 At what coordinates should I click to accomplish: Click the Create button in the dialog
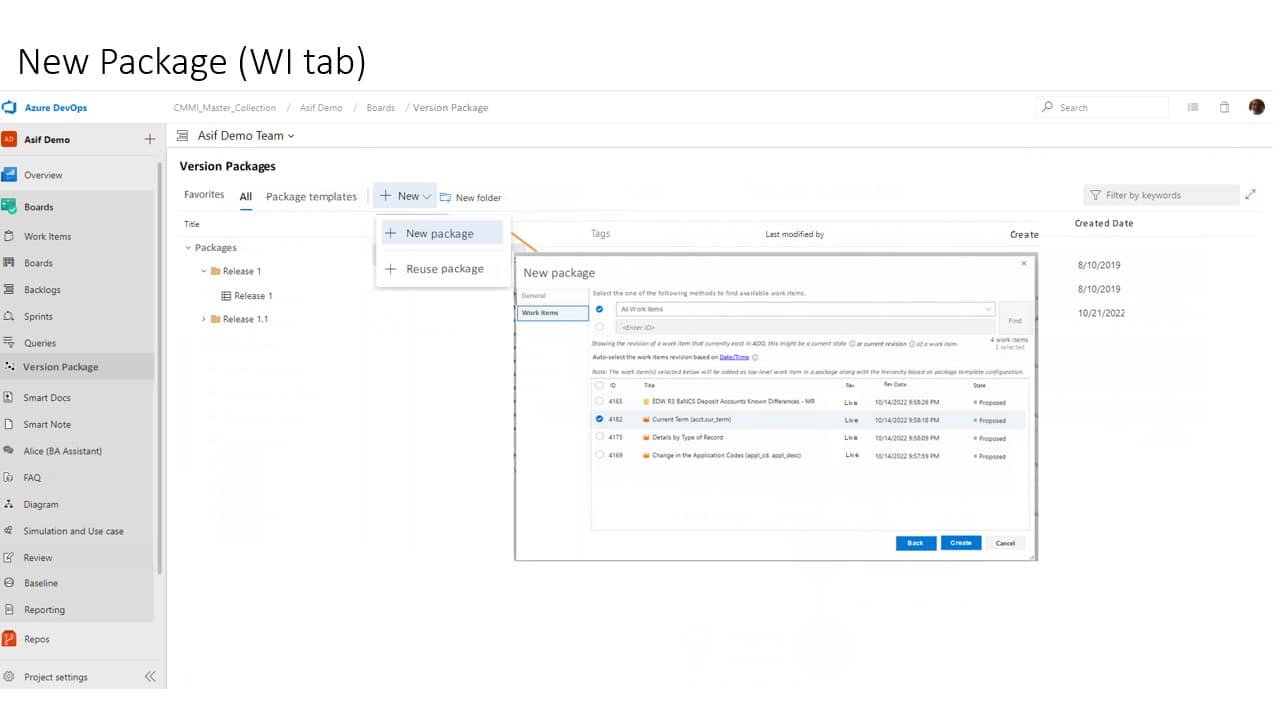(x=960, y=543)
